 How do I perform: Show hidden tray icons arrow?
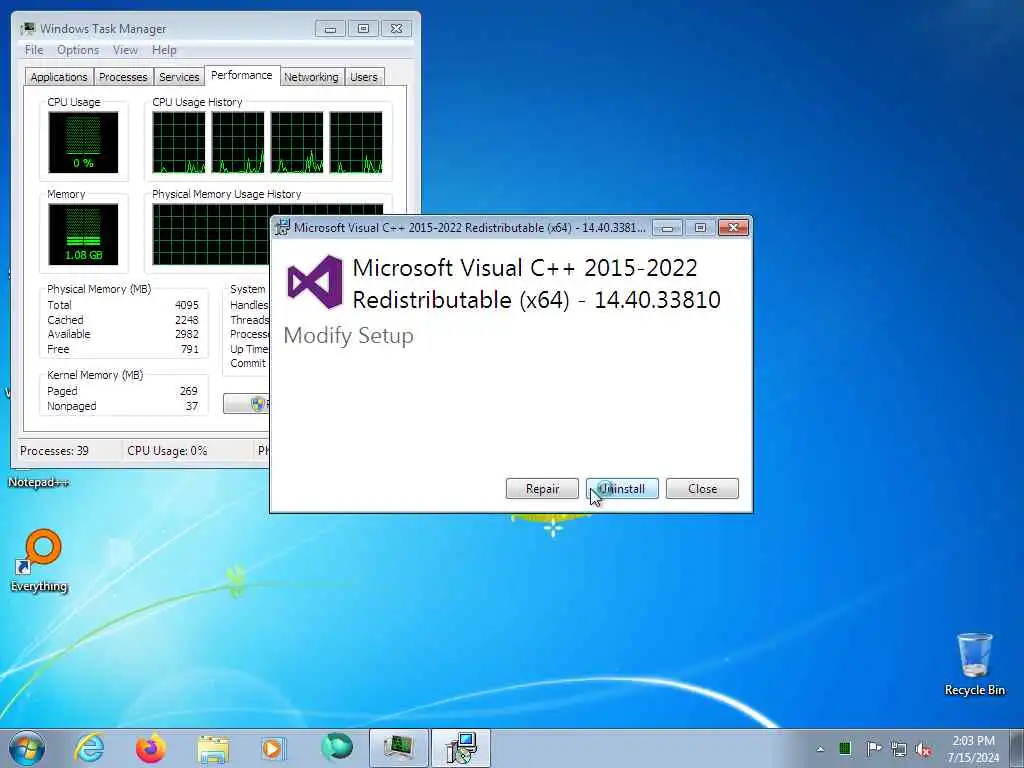tap(820, 749)
